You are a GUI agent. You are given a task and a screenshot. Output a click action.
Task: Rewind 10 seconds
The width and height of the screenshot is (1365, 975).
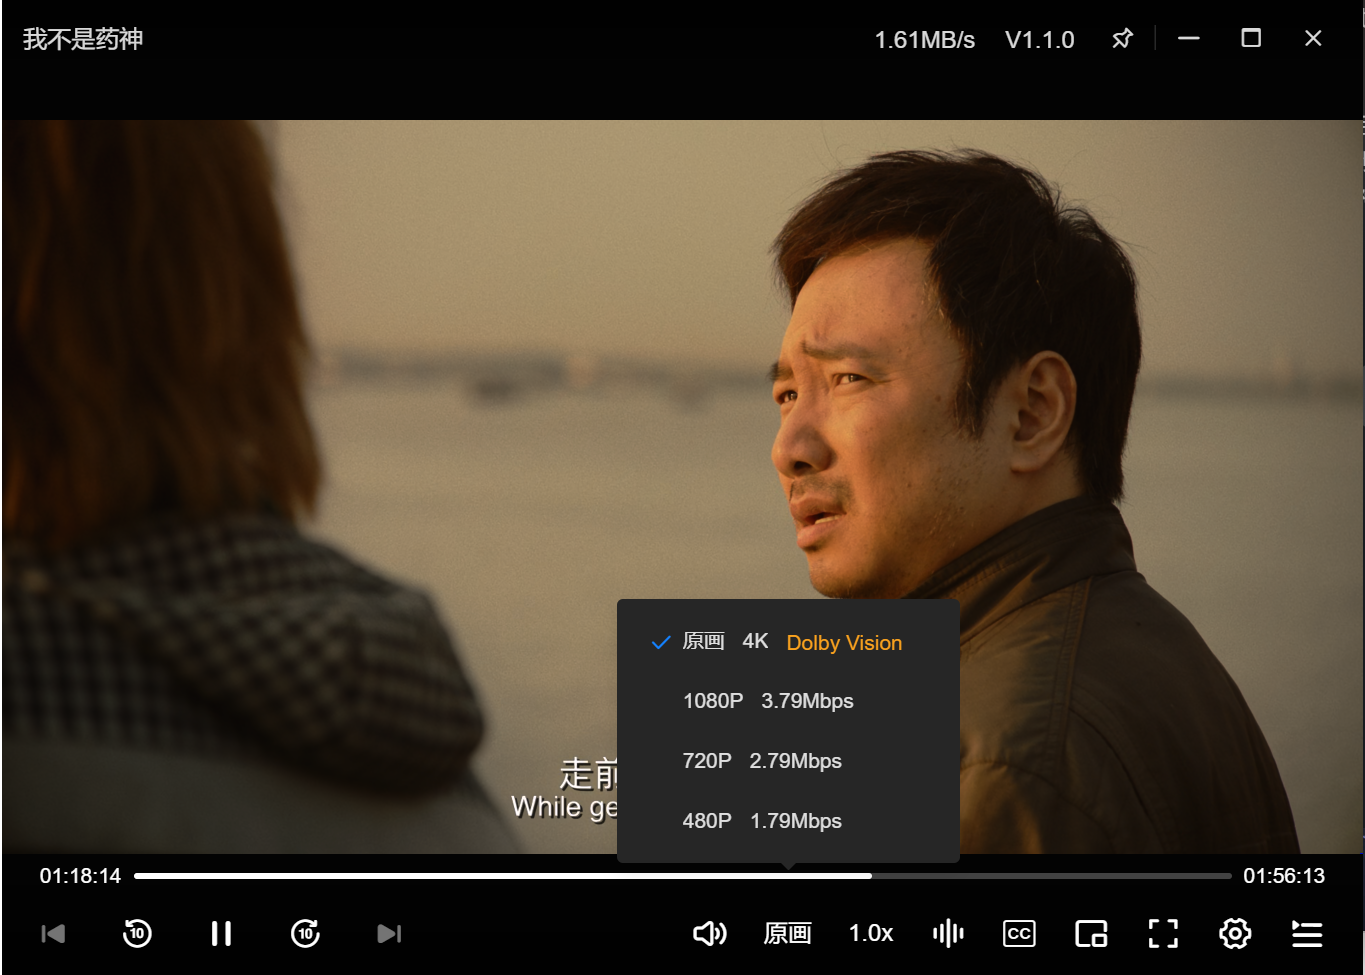click(137, 934)
